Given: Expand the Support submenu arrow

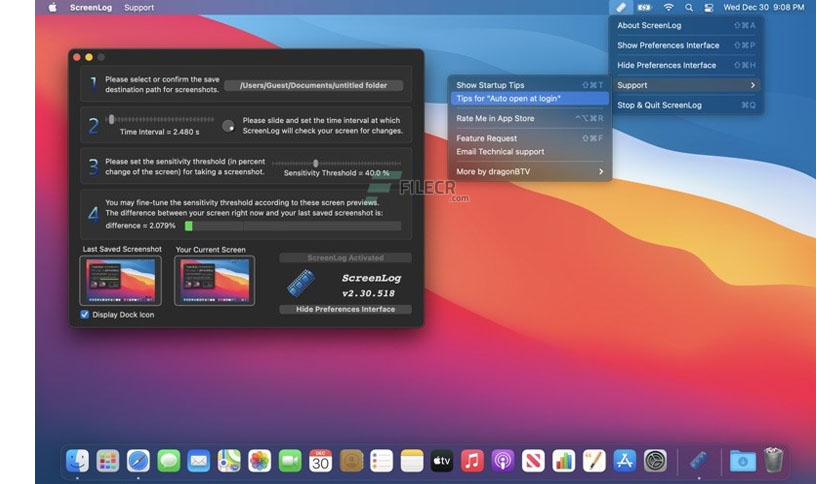Looking at the screenshot, I should click(752, 85).
